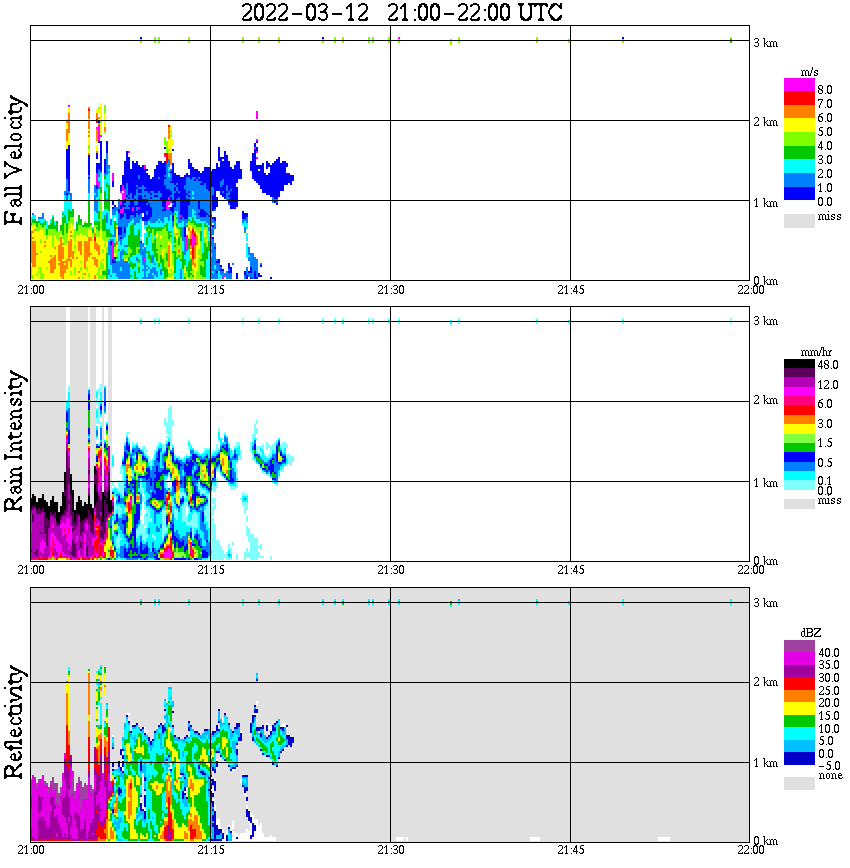Screen dimensions: 850x868
Task: Click the 2 km label of Rain Intensity plot
Action: point(765,400)
